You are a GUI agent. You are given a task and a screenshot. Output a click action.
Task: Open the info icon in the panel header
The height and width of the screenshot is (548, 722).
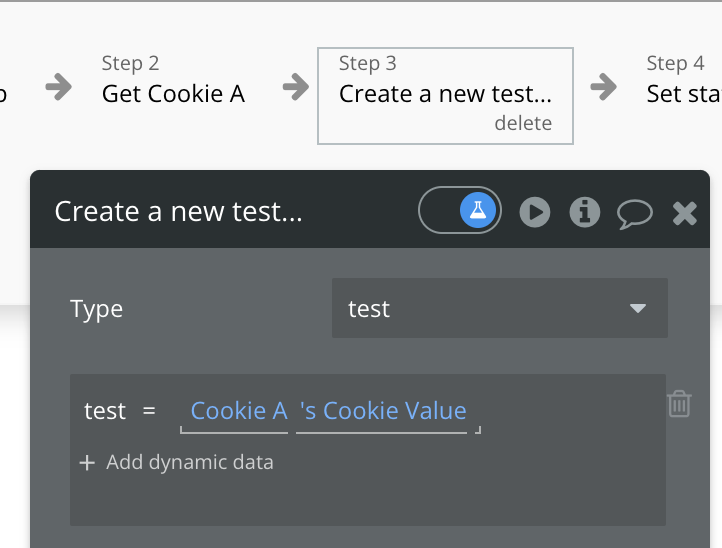click(x=584, y=212)
